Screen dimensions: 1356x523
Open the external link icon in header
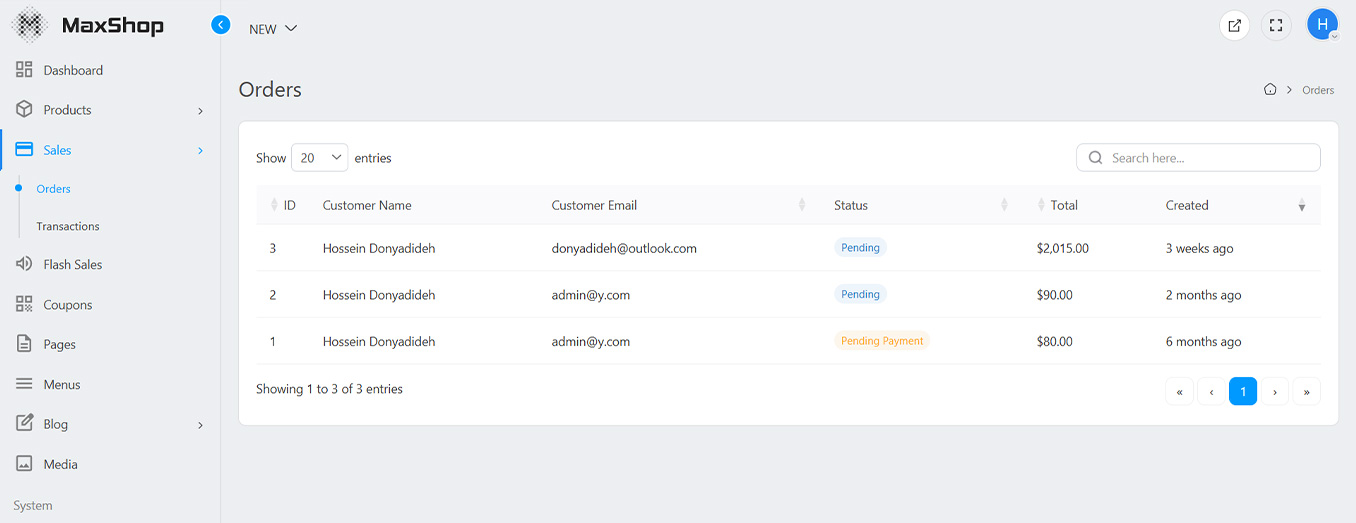[x=1234, y=26]
